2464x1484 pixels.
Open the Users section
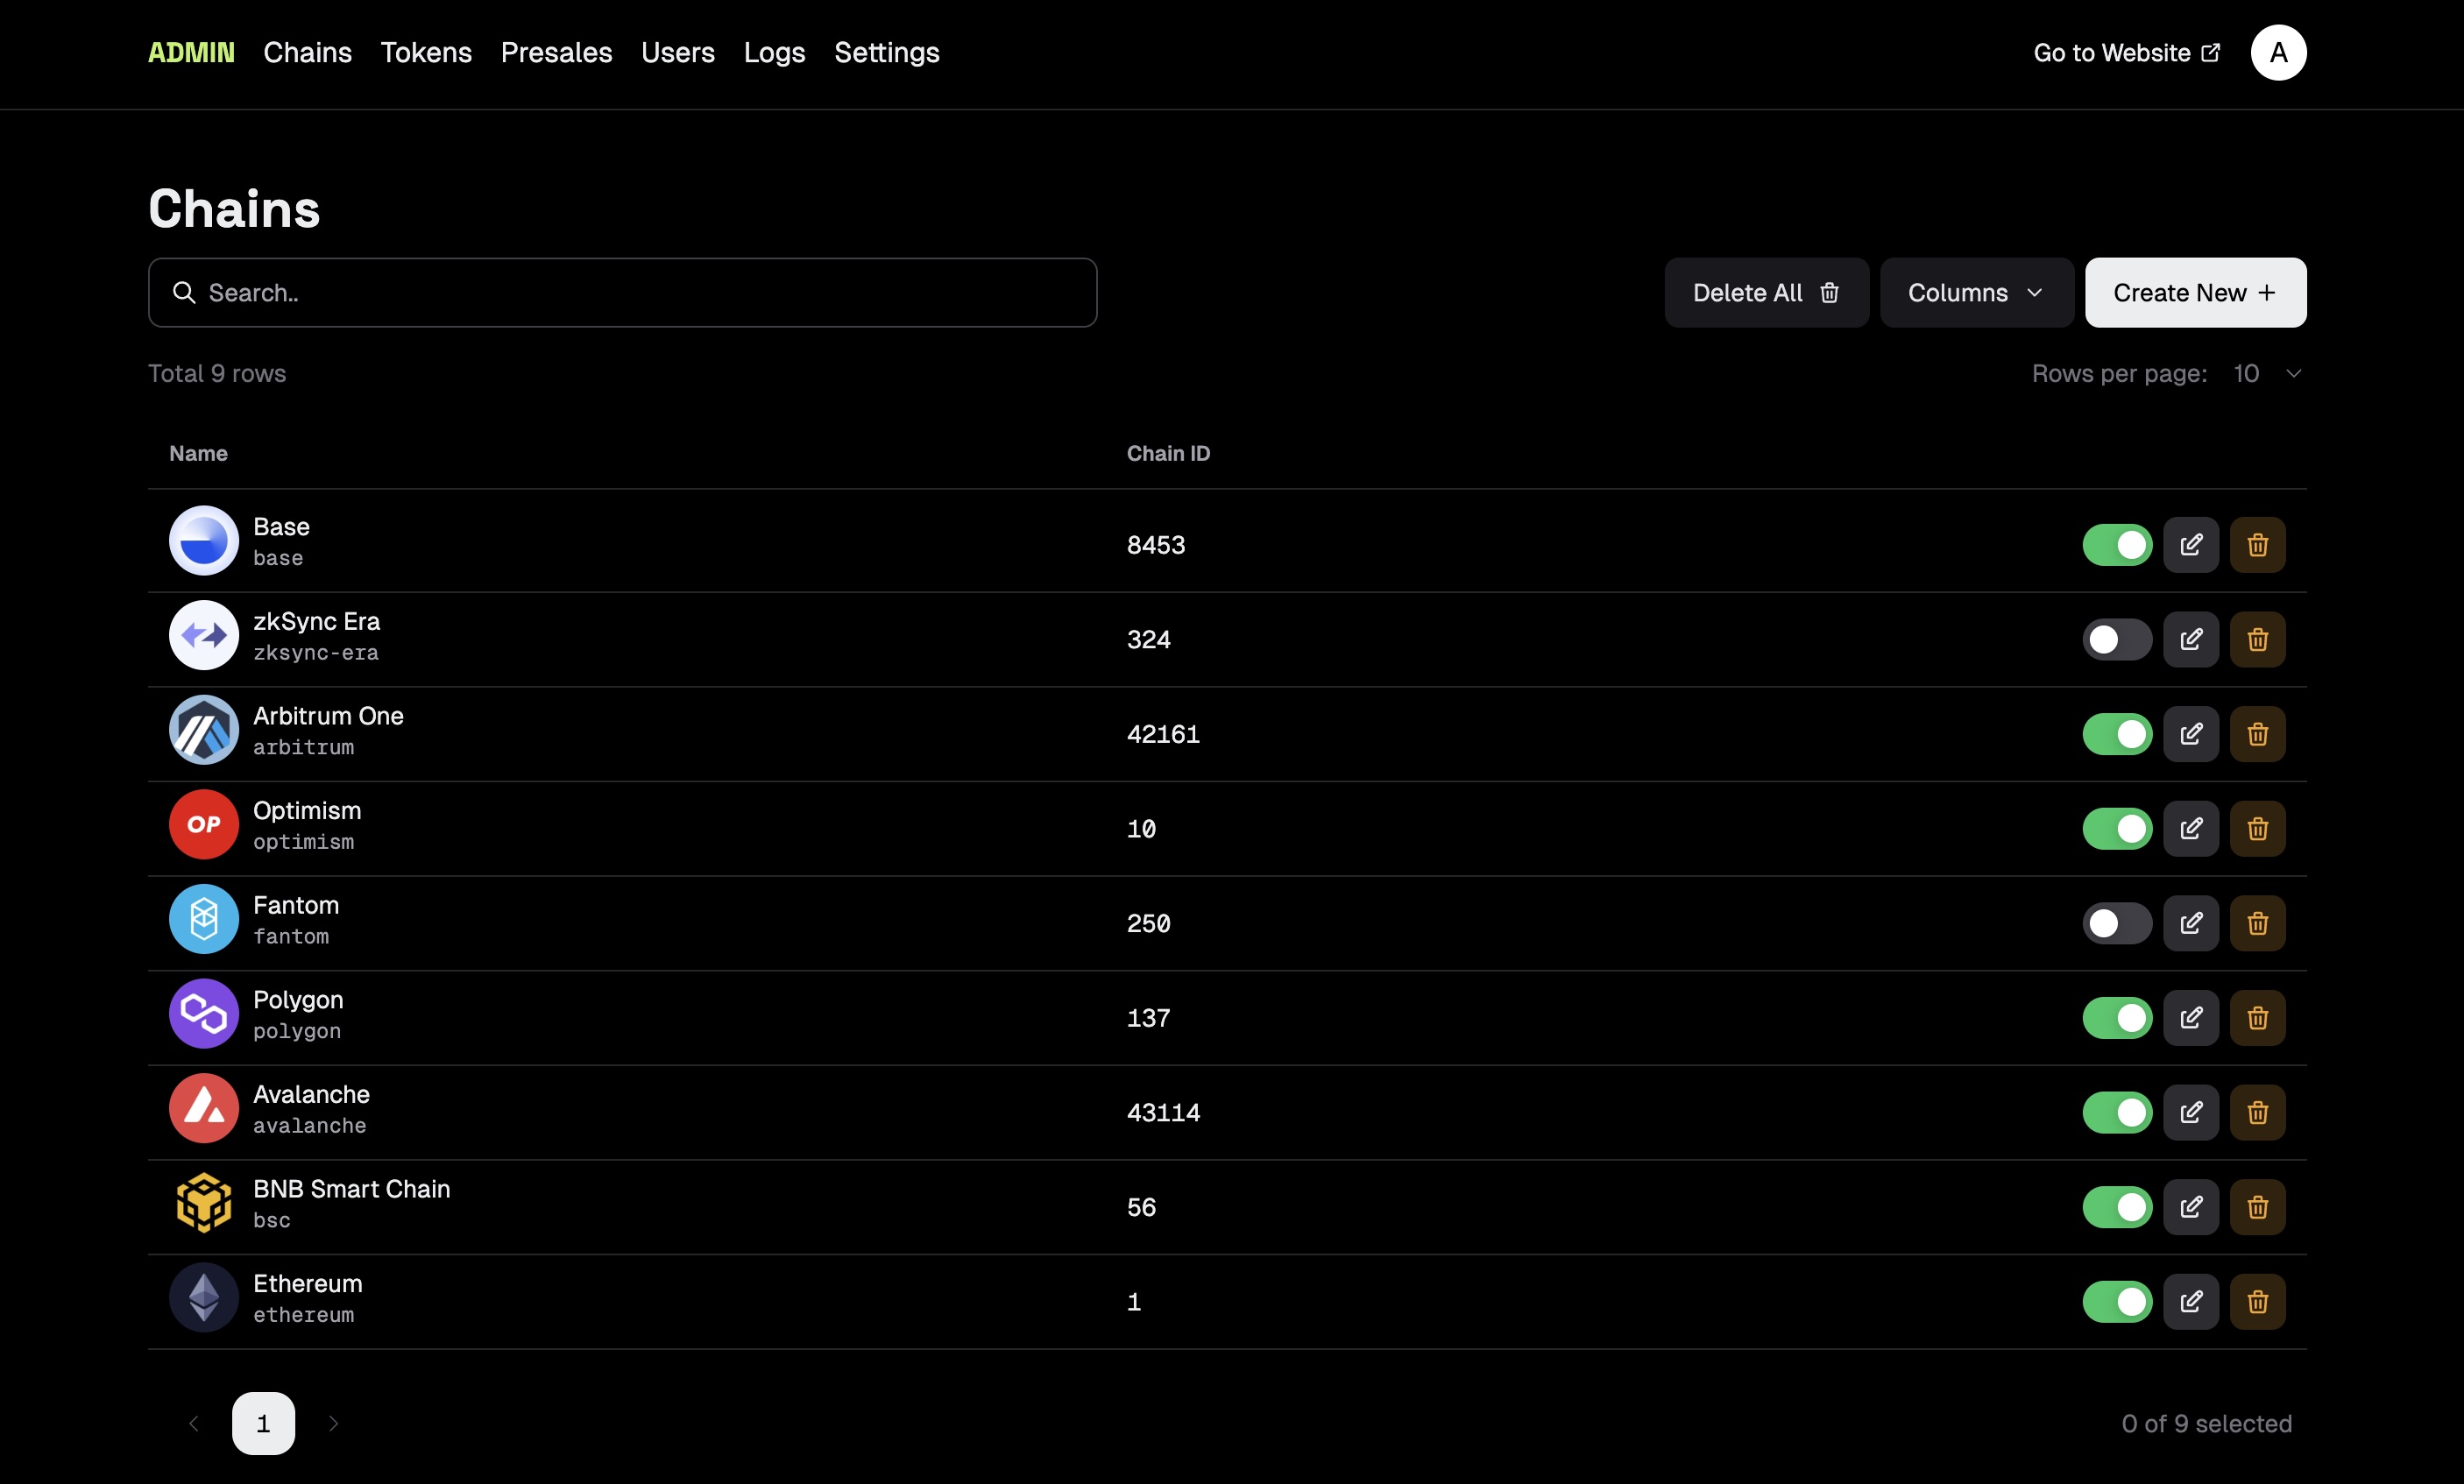pyautogui.click(x=678, y=52)
